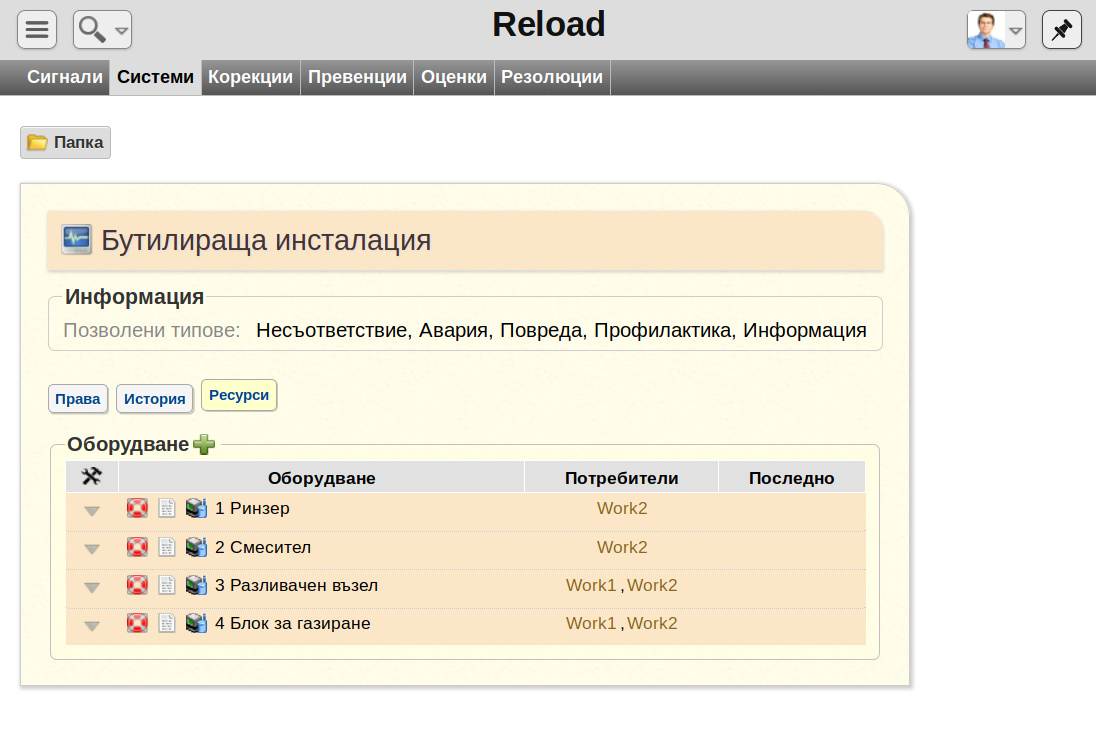The image size is (1096, 737).
Task: Switch to the Превенции tab
Action: pyautogui.click(x=357, y=77)
